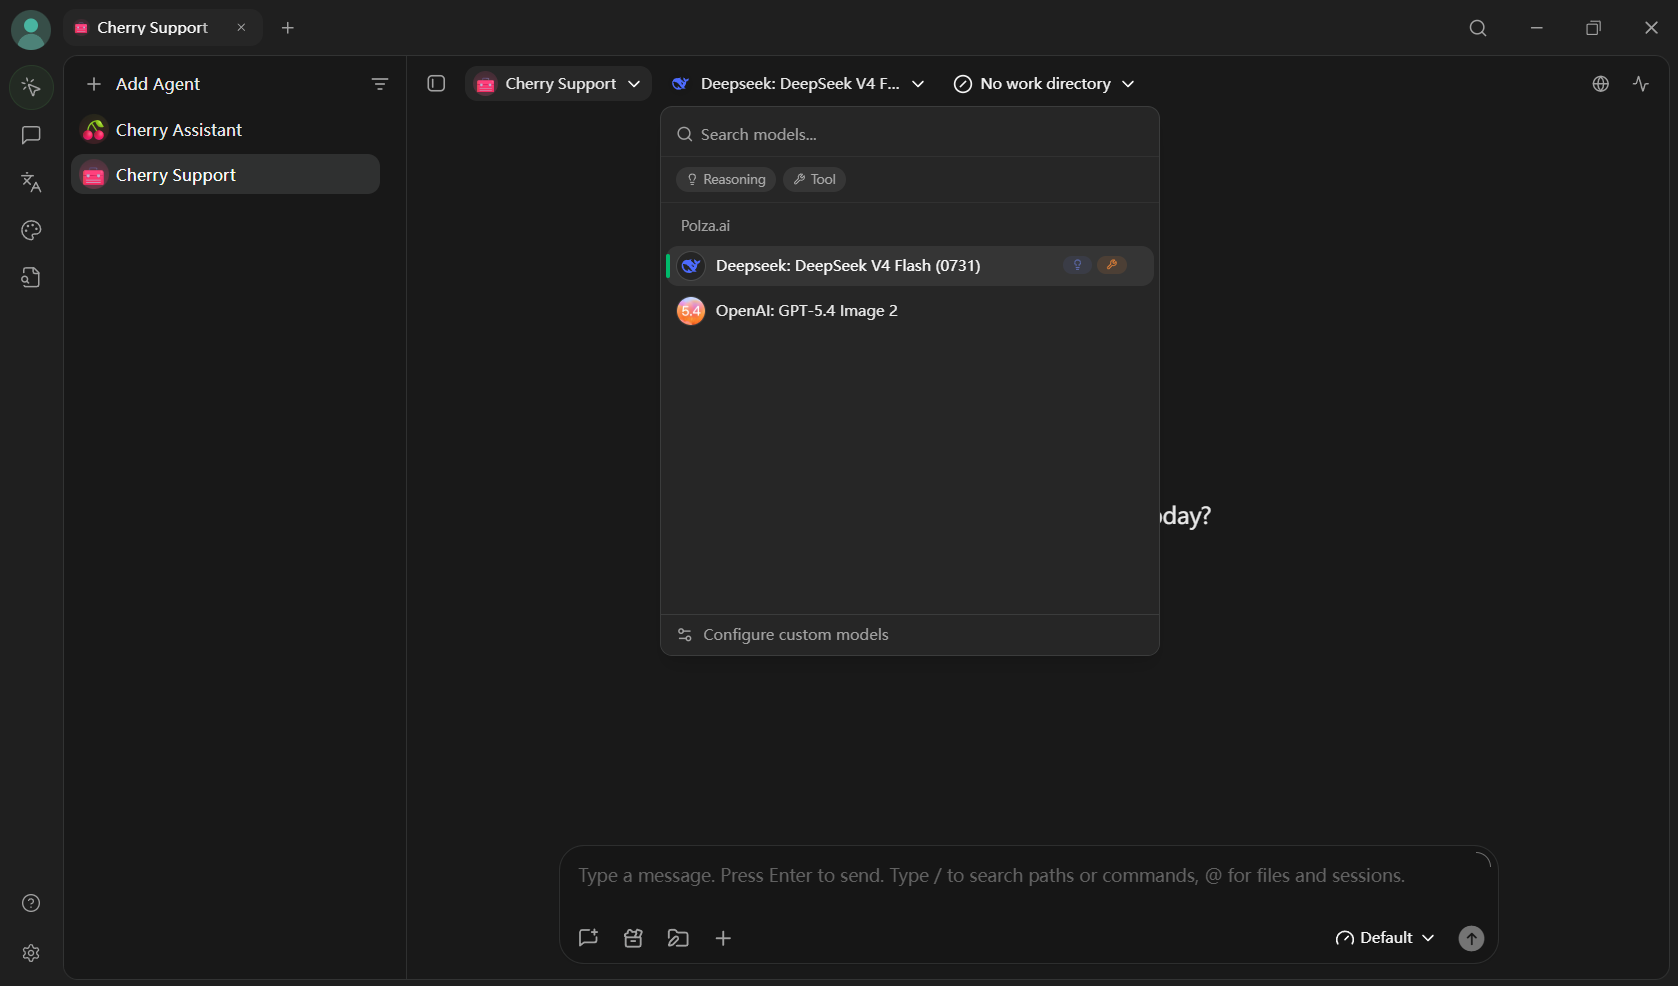Select Cherry Support in the agent list
Image resolution: width=1678 pixels, height=986 pixels.
[226, 175]
